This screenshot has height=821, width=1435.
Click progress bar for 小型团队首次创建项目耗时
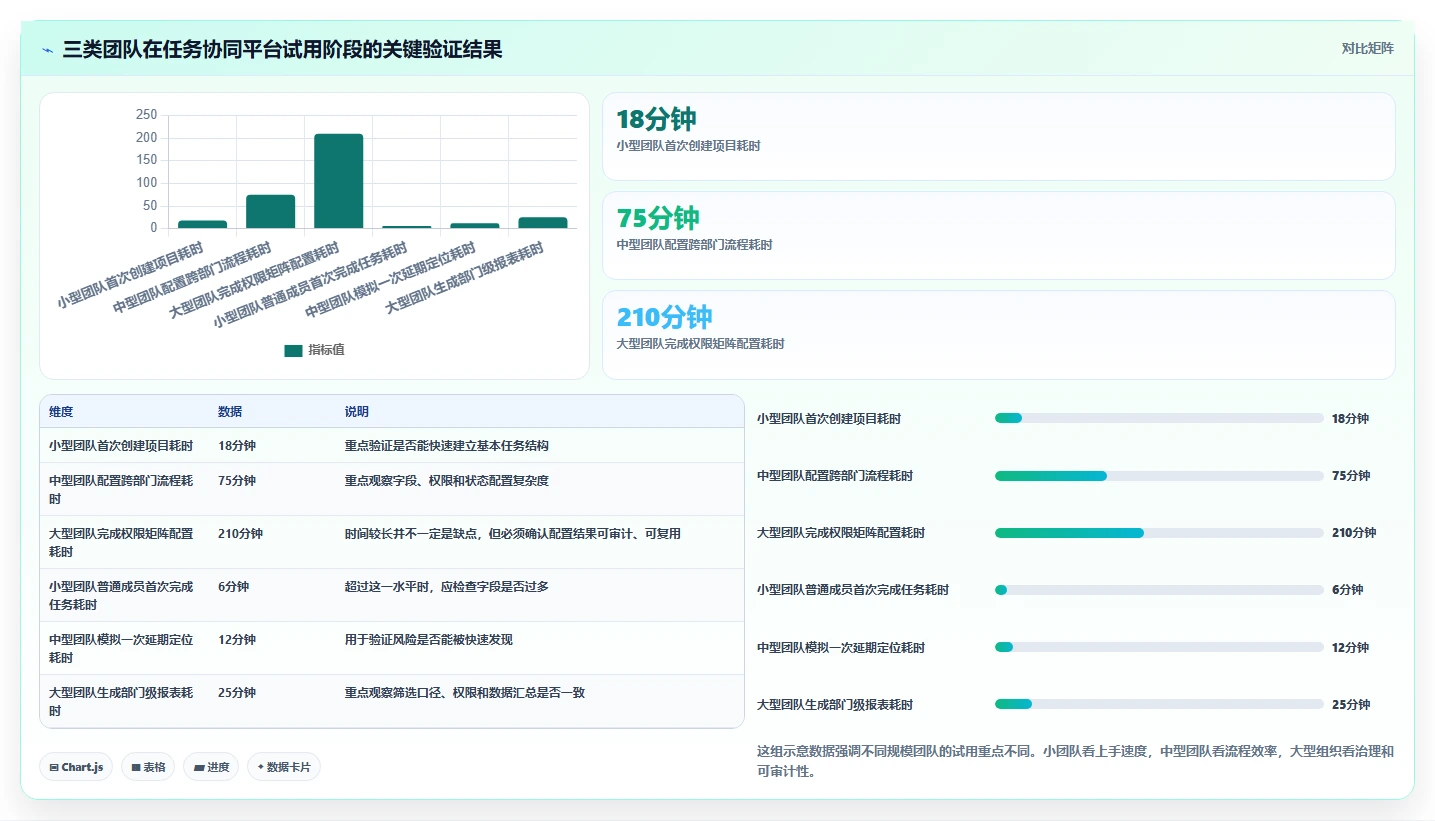[x=1159, y=419]
